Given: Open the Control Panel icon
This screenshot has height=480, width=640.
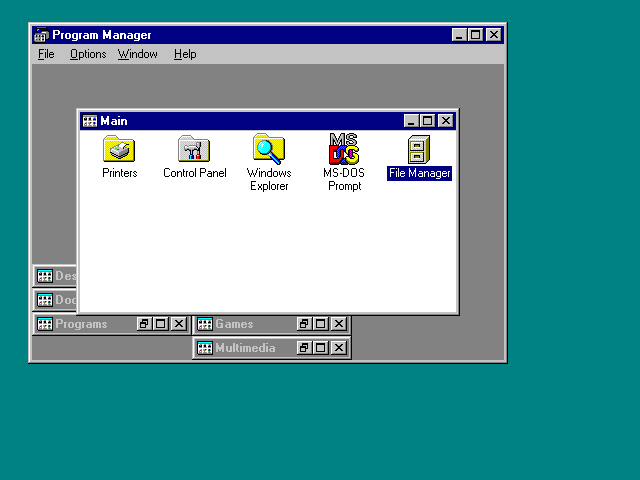Looking at the screenshot, I should (x=194, y=149).
